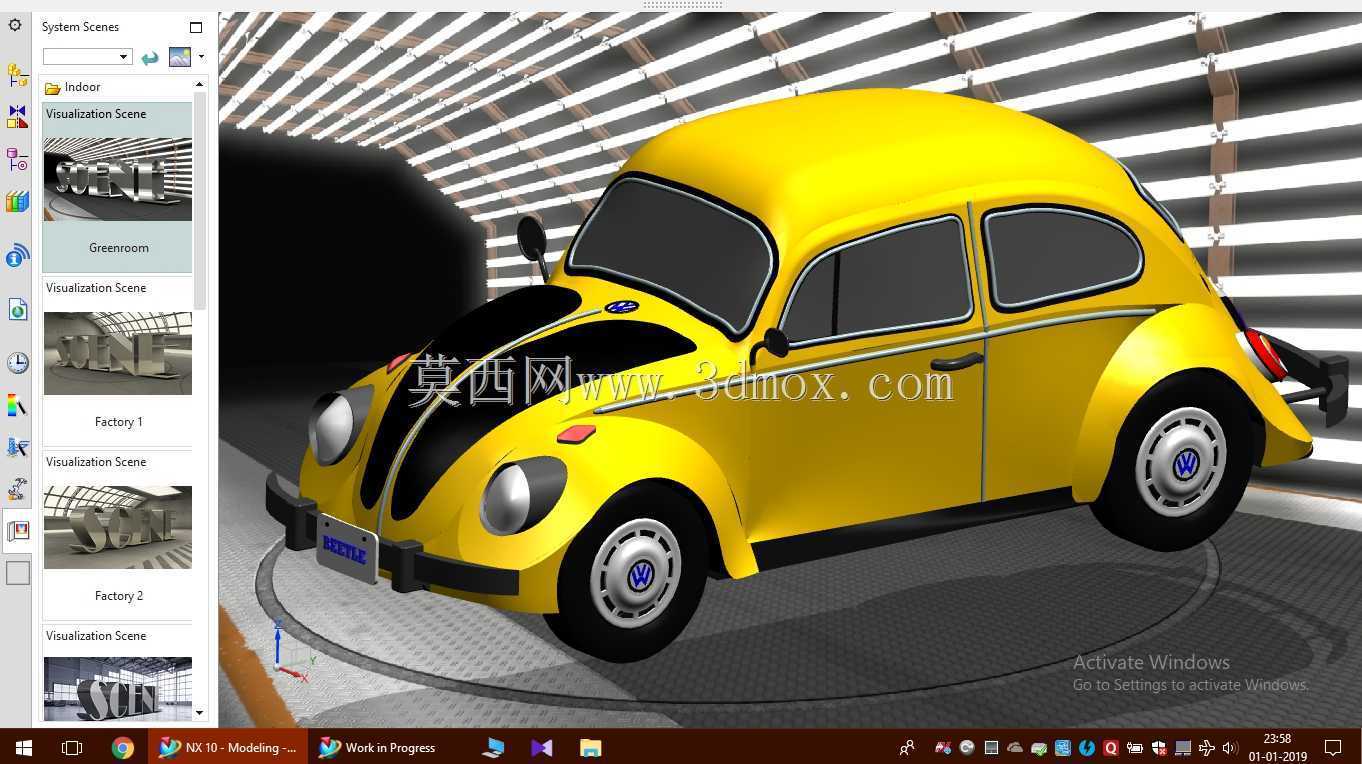Open the Web Browser tab icon
The height and width of the screenshot is (764, 1362).
coord(17,309)
